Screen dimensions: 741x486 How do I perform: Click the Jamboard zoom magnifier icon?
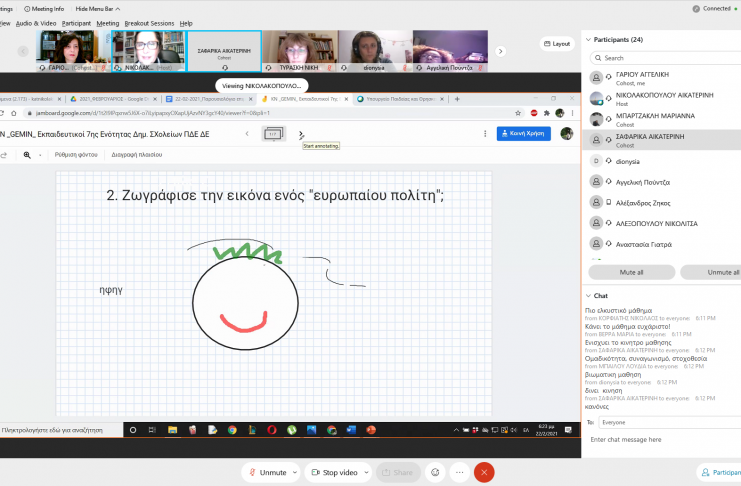(x=27, y=155)
